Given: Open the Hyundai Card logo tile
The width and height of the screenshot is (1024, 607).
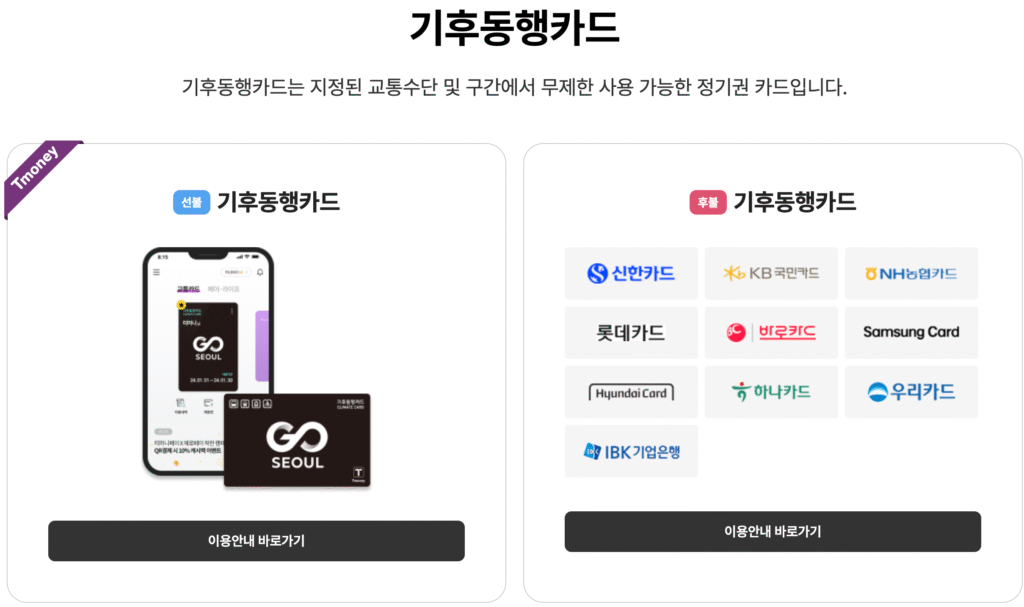Looking at the screenshot, I should [x=631, y=392].
